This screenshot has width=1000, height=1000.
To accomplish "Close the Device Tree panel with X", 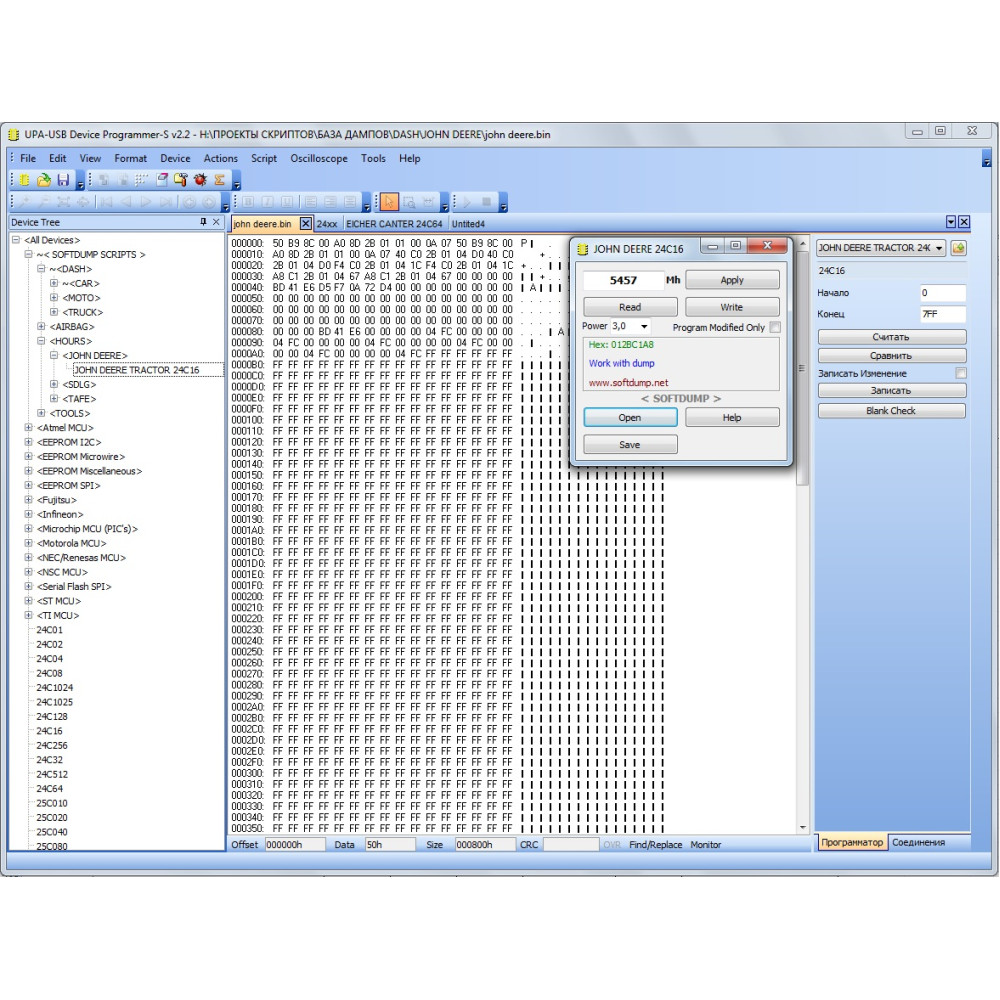I will coord(216,222).
